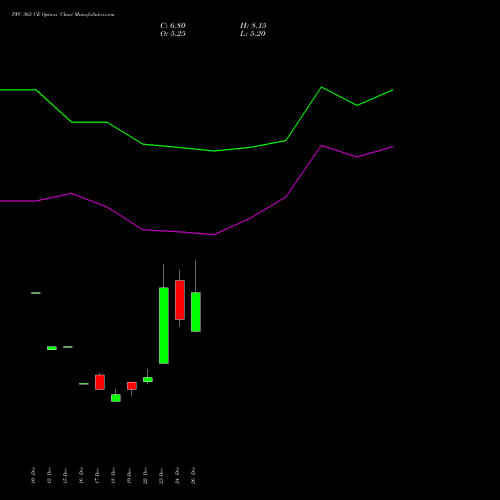Click the close value C: 6.80
Image resolution: width=500 pixels, height=500 pixels.
point(173,26)
